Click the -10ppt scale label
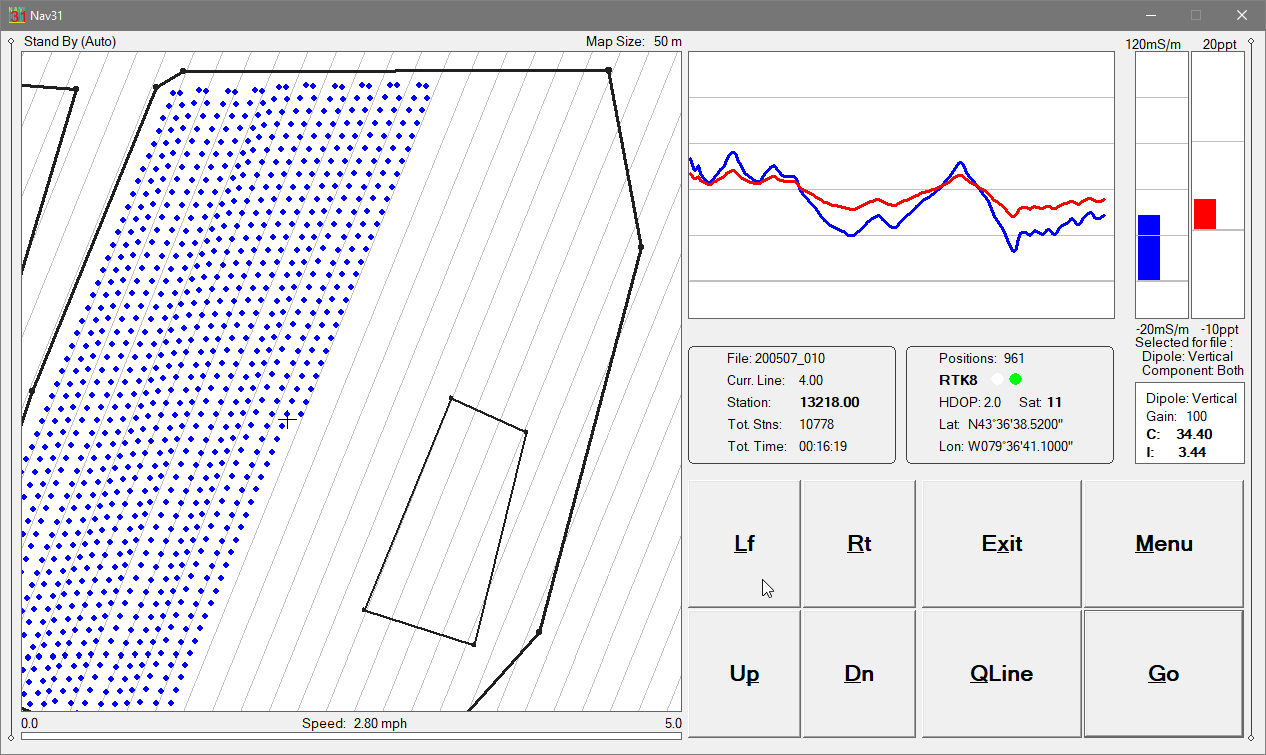The image size is (1266, 755). [x=1219, y=329]
